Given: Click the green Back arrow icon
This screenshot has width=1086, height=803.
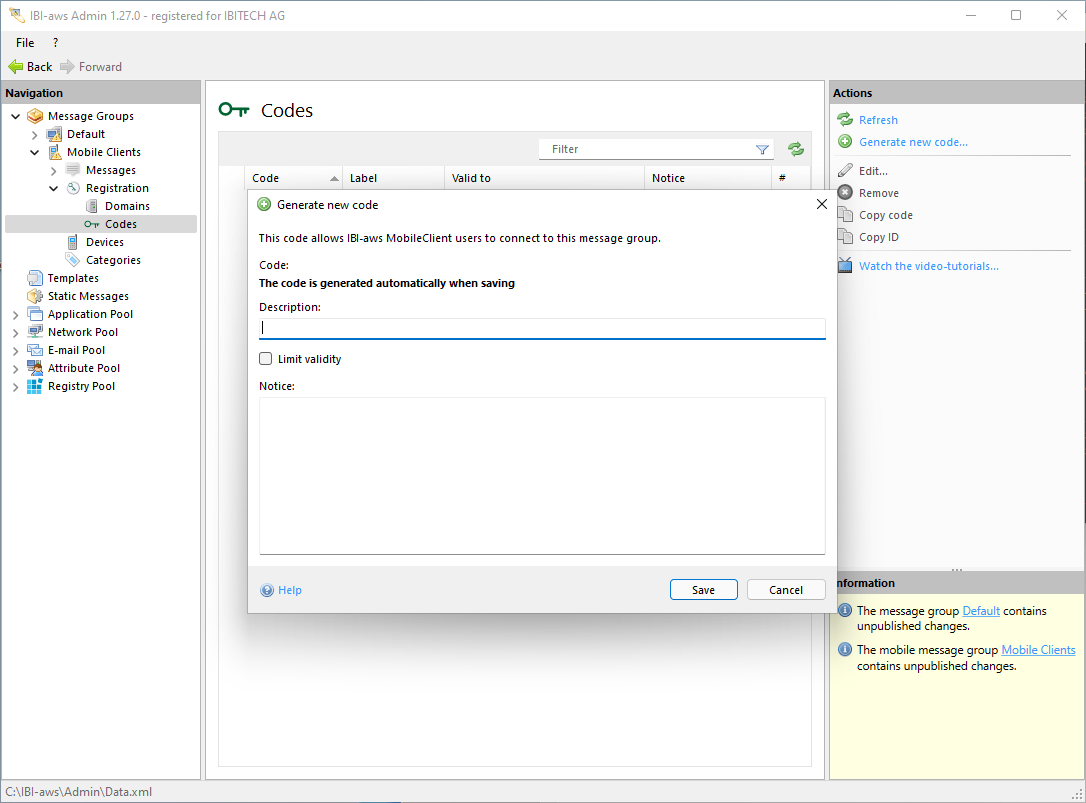Looking at the screenshot, I should tap(15, 67).
